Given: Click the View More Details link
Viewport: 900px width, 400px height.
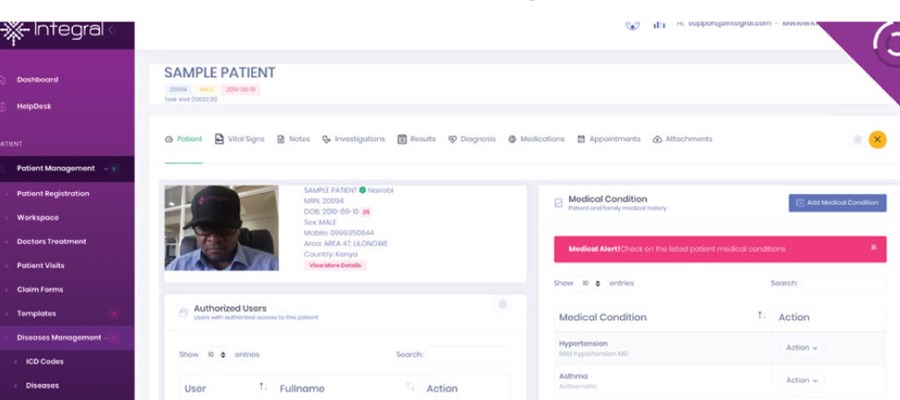Looking at the screenshot, I should pyautogui.click(x=335, y=265).
